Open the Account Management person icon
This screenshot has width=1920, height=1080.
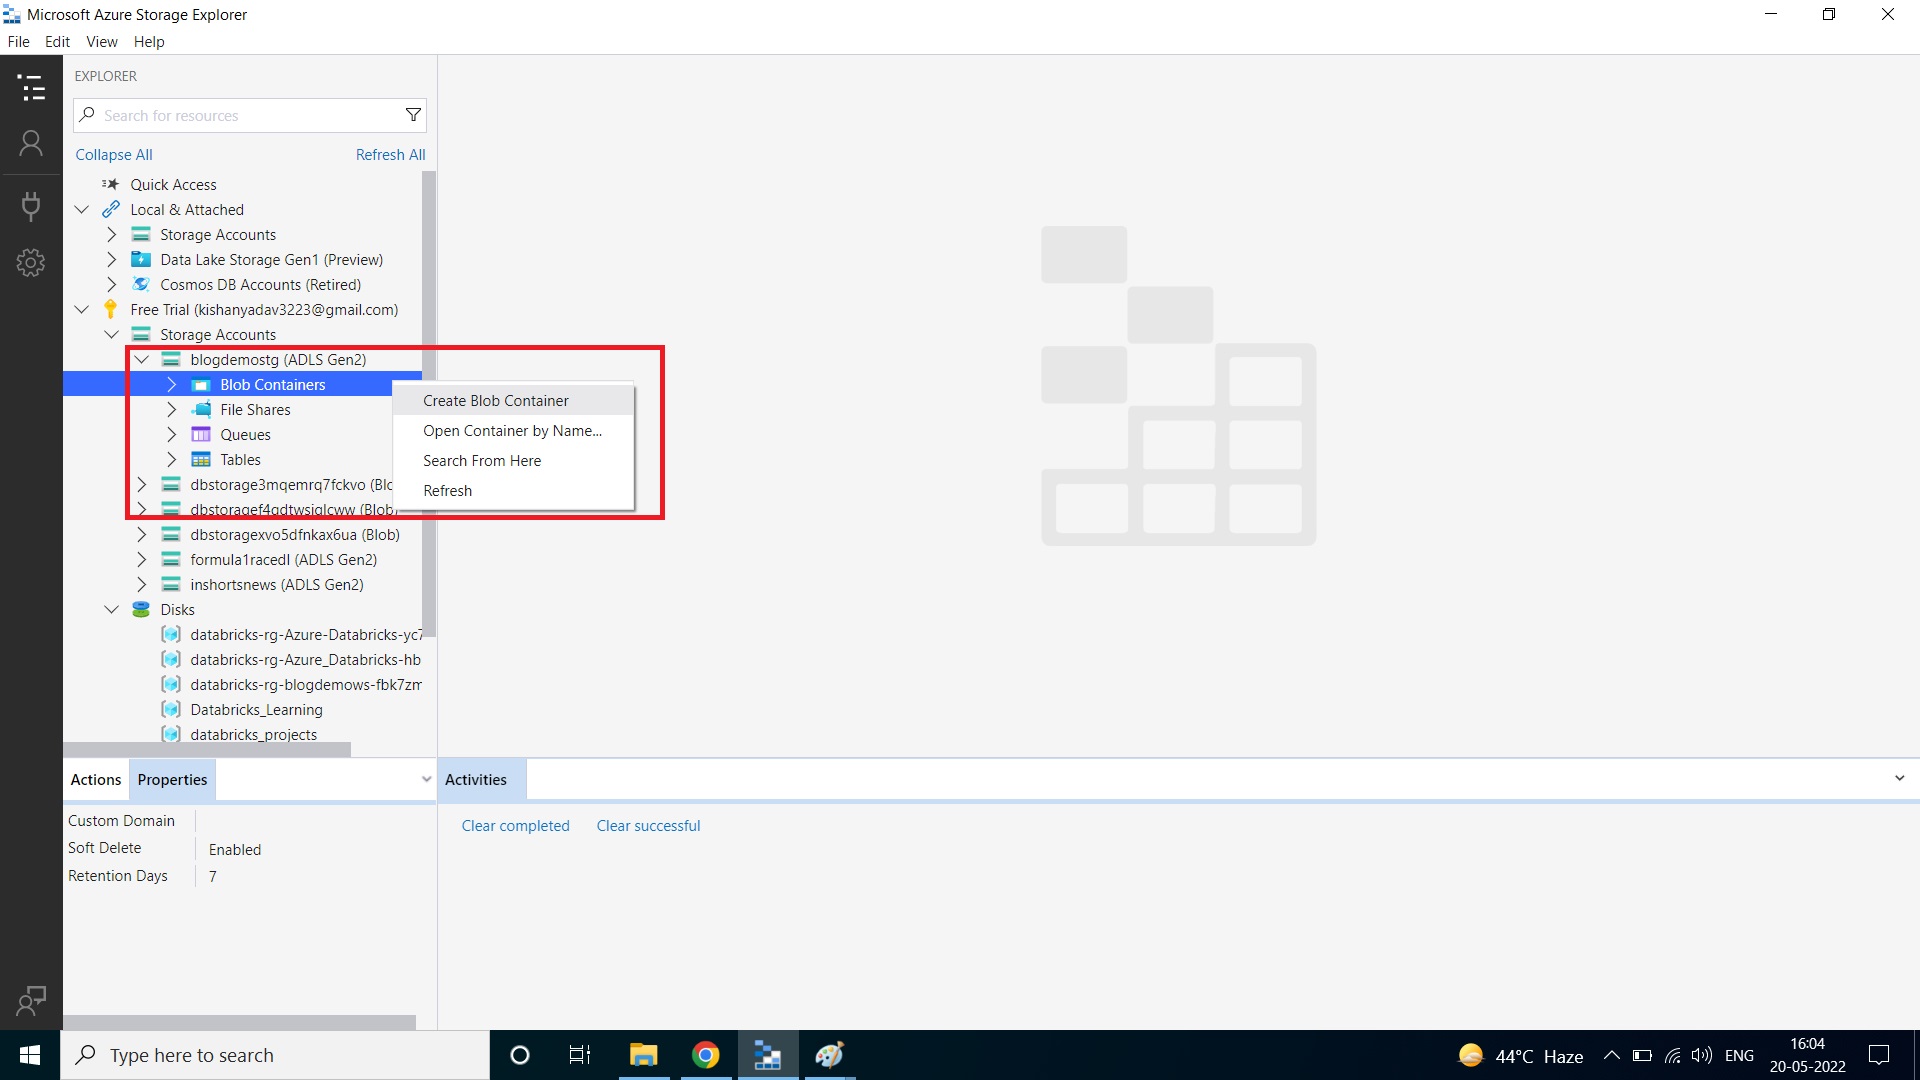point(31,144)
